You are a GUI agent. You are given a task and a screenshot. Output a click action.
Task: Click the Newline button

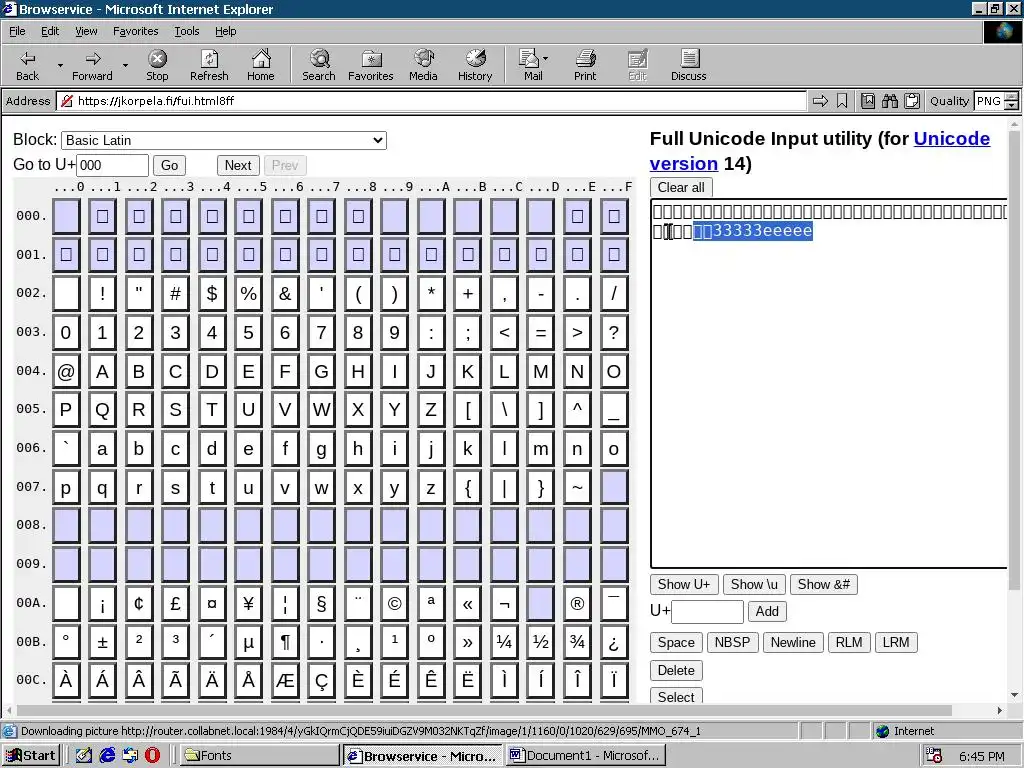coord(793,643)
